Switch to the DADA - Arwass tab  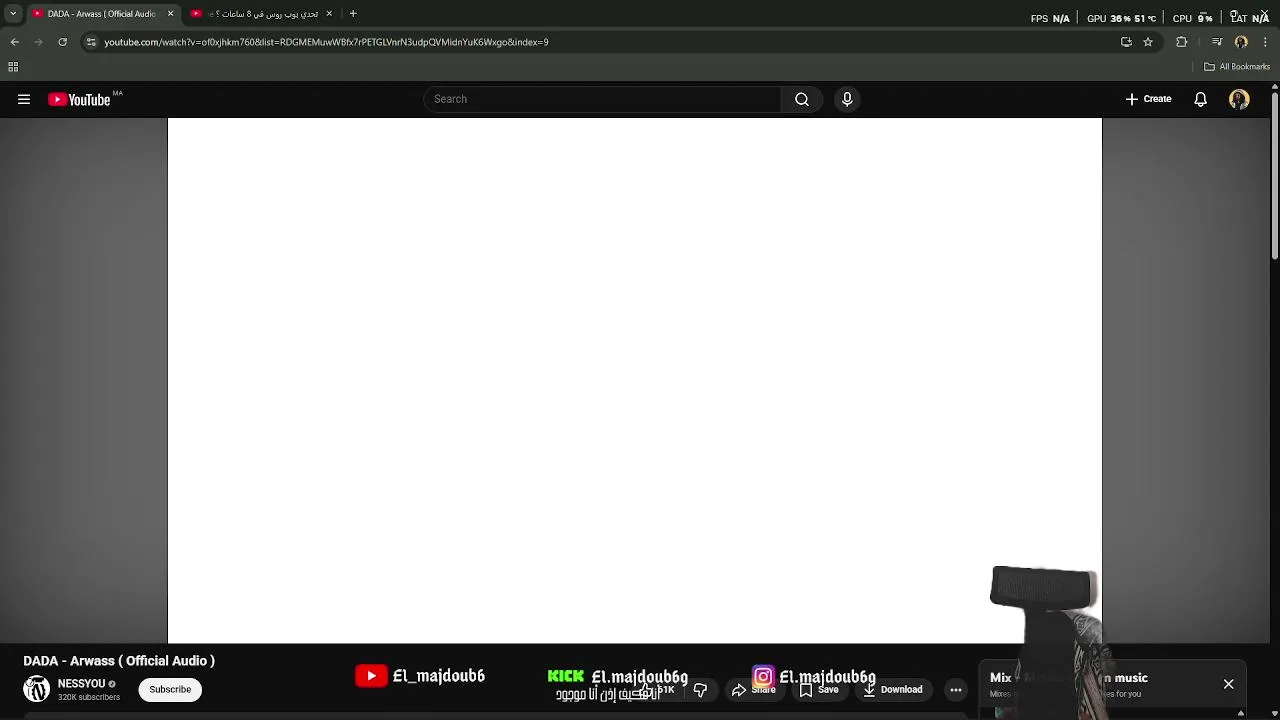pos(95,14)
